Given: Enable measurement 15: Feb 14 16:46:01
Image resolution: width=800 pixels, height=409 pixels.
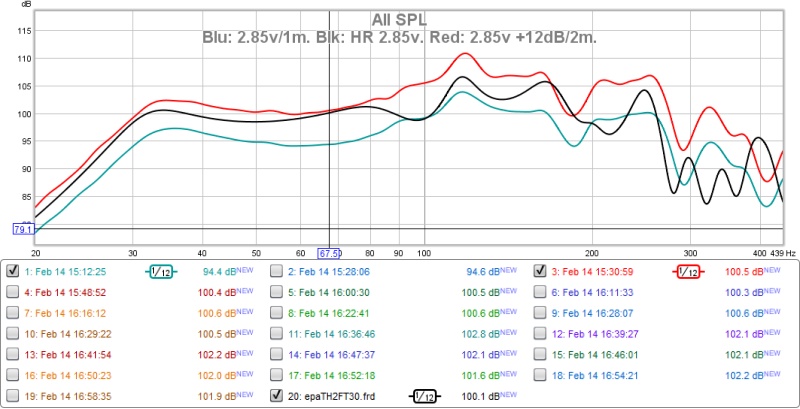Looking at the screenshot, I should [540, 354].
